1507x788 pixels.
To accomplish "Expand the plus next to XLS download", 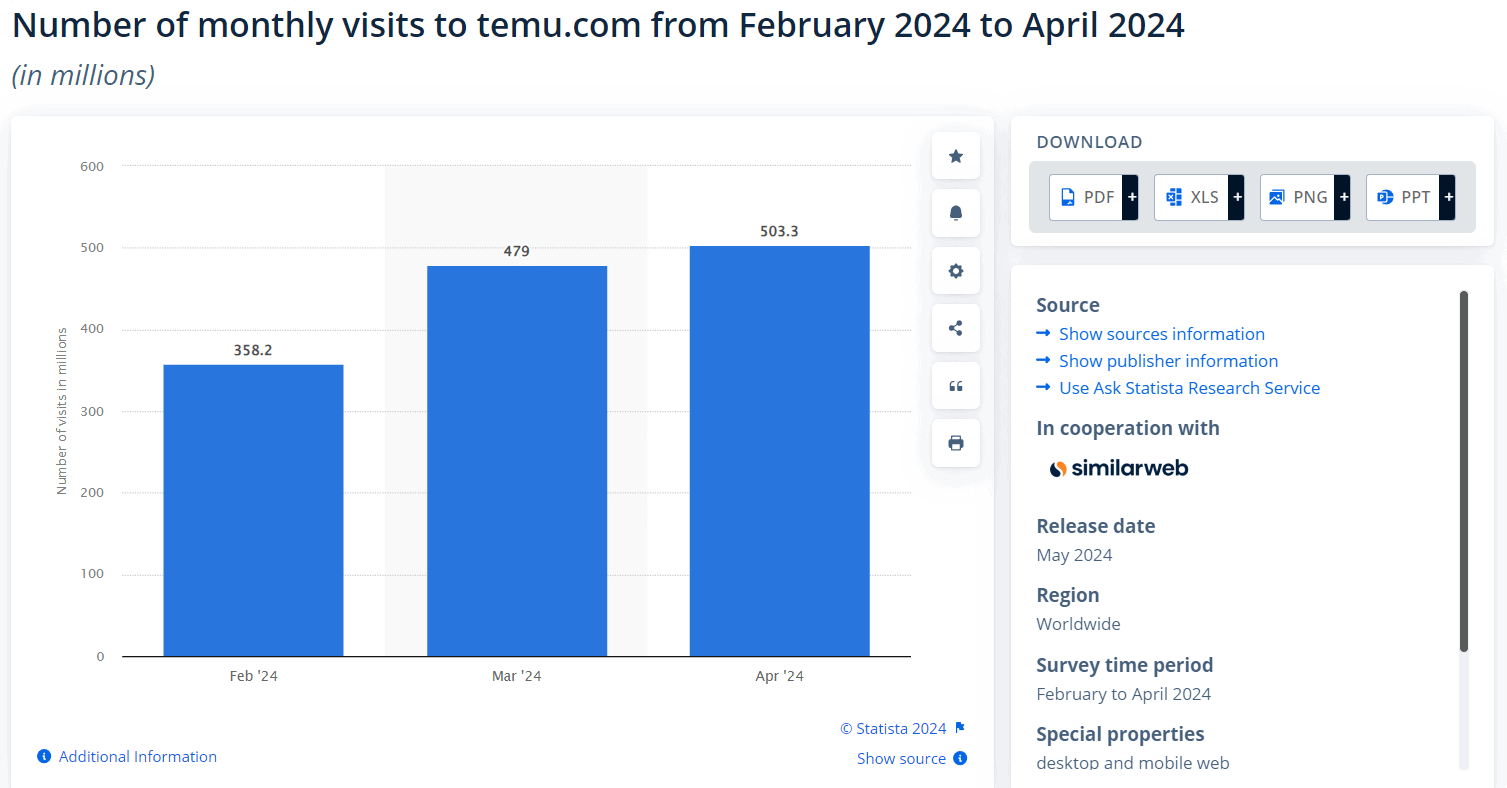I will (x=1237, y=197).
